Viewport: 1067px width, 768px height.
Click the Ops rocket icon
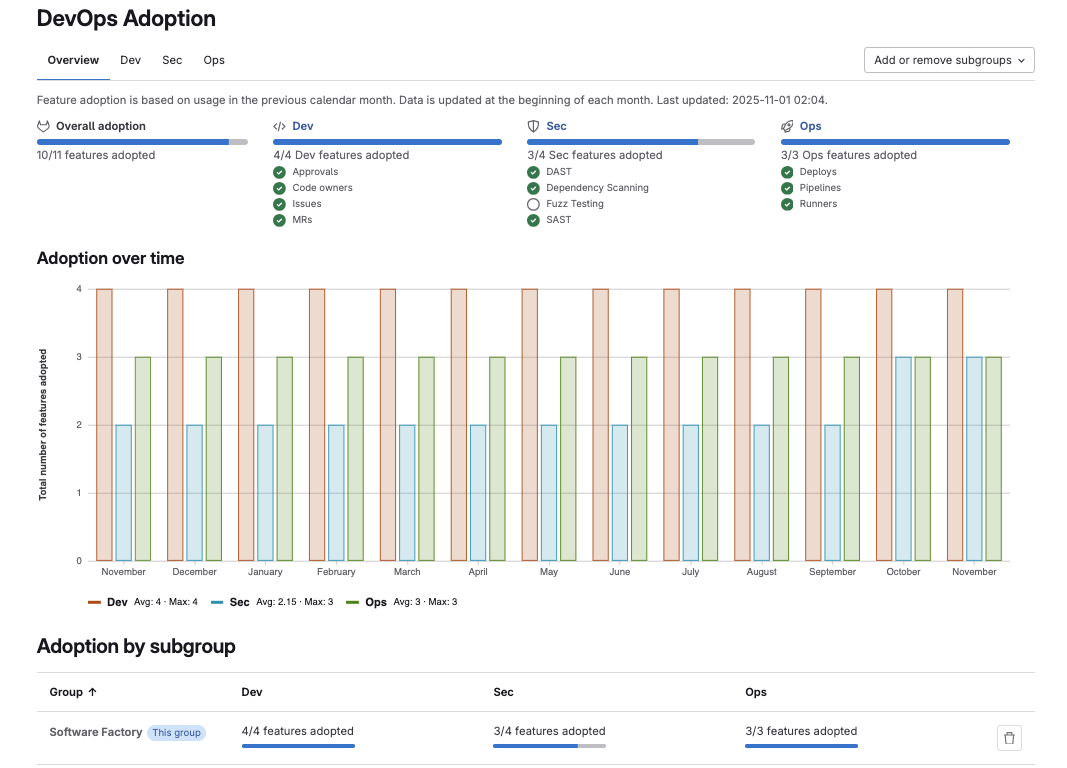[787, 127]
